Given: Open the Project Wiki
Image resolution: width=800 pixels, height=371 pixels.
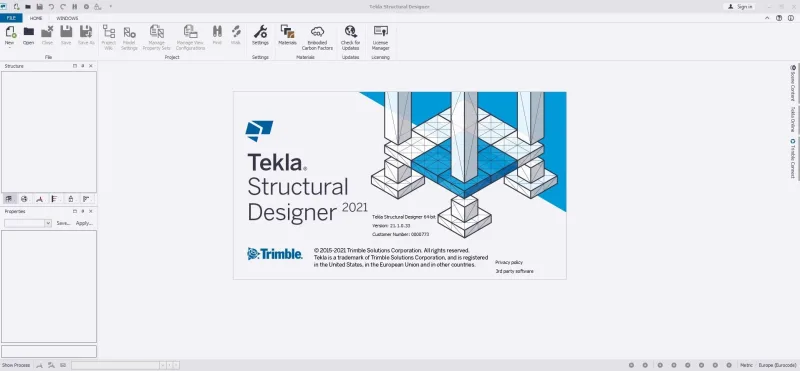Looking at the screenshot, I should pyautogui.click(x=109, y=38).
